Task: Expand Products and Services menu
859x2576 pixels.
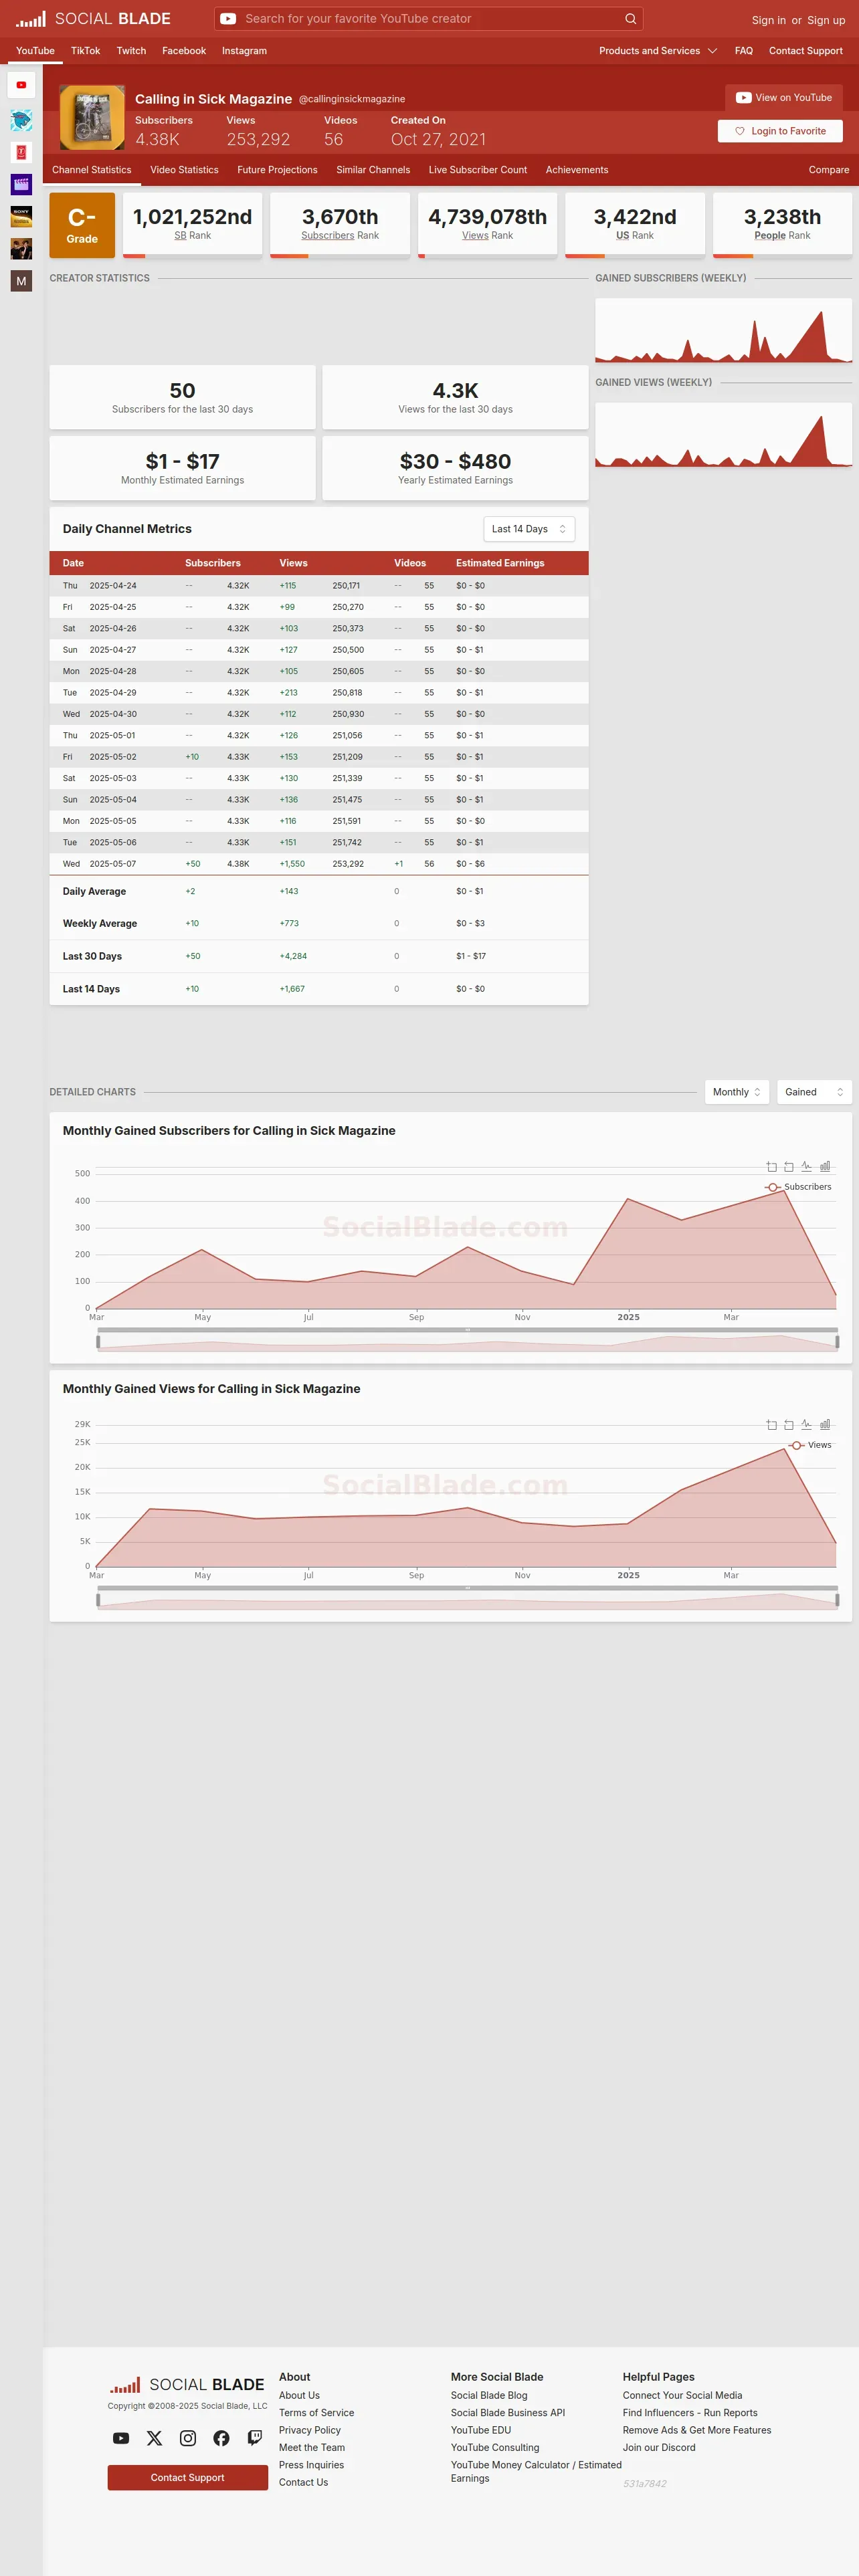Action: pyautogui.click(x=658, y=51)
